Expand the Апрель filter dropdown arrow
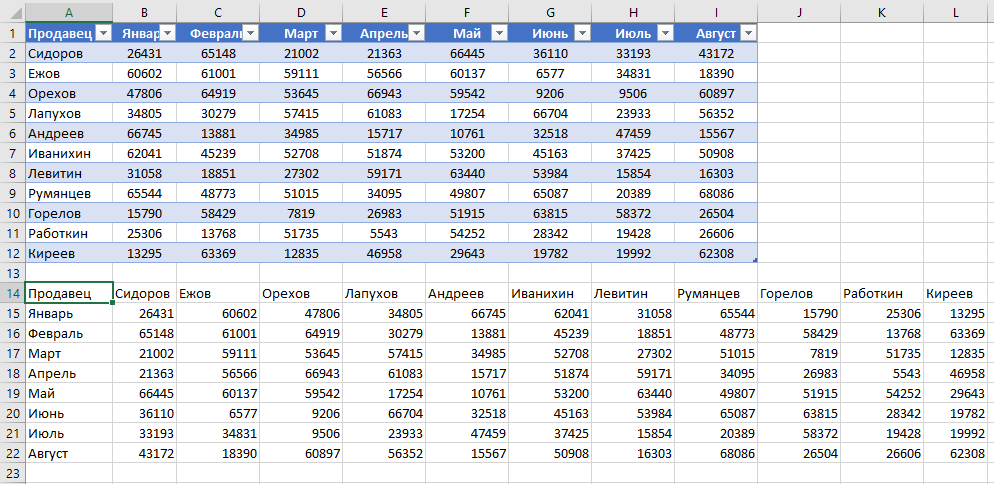Image resolution: width=994 pixels, height=484 pixels. 416,33
